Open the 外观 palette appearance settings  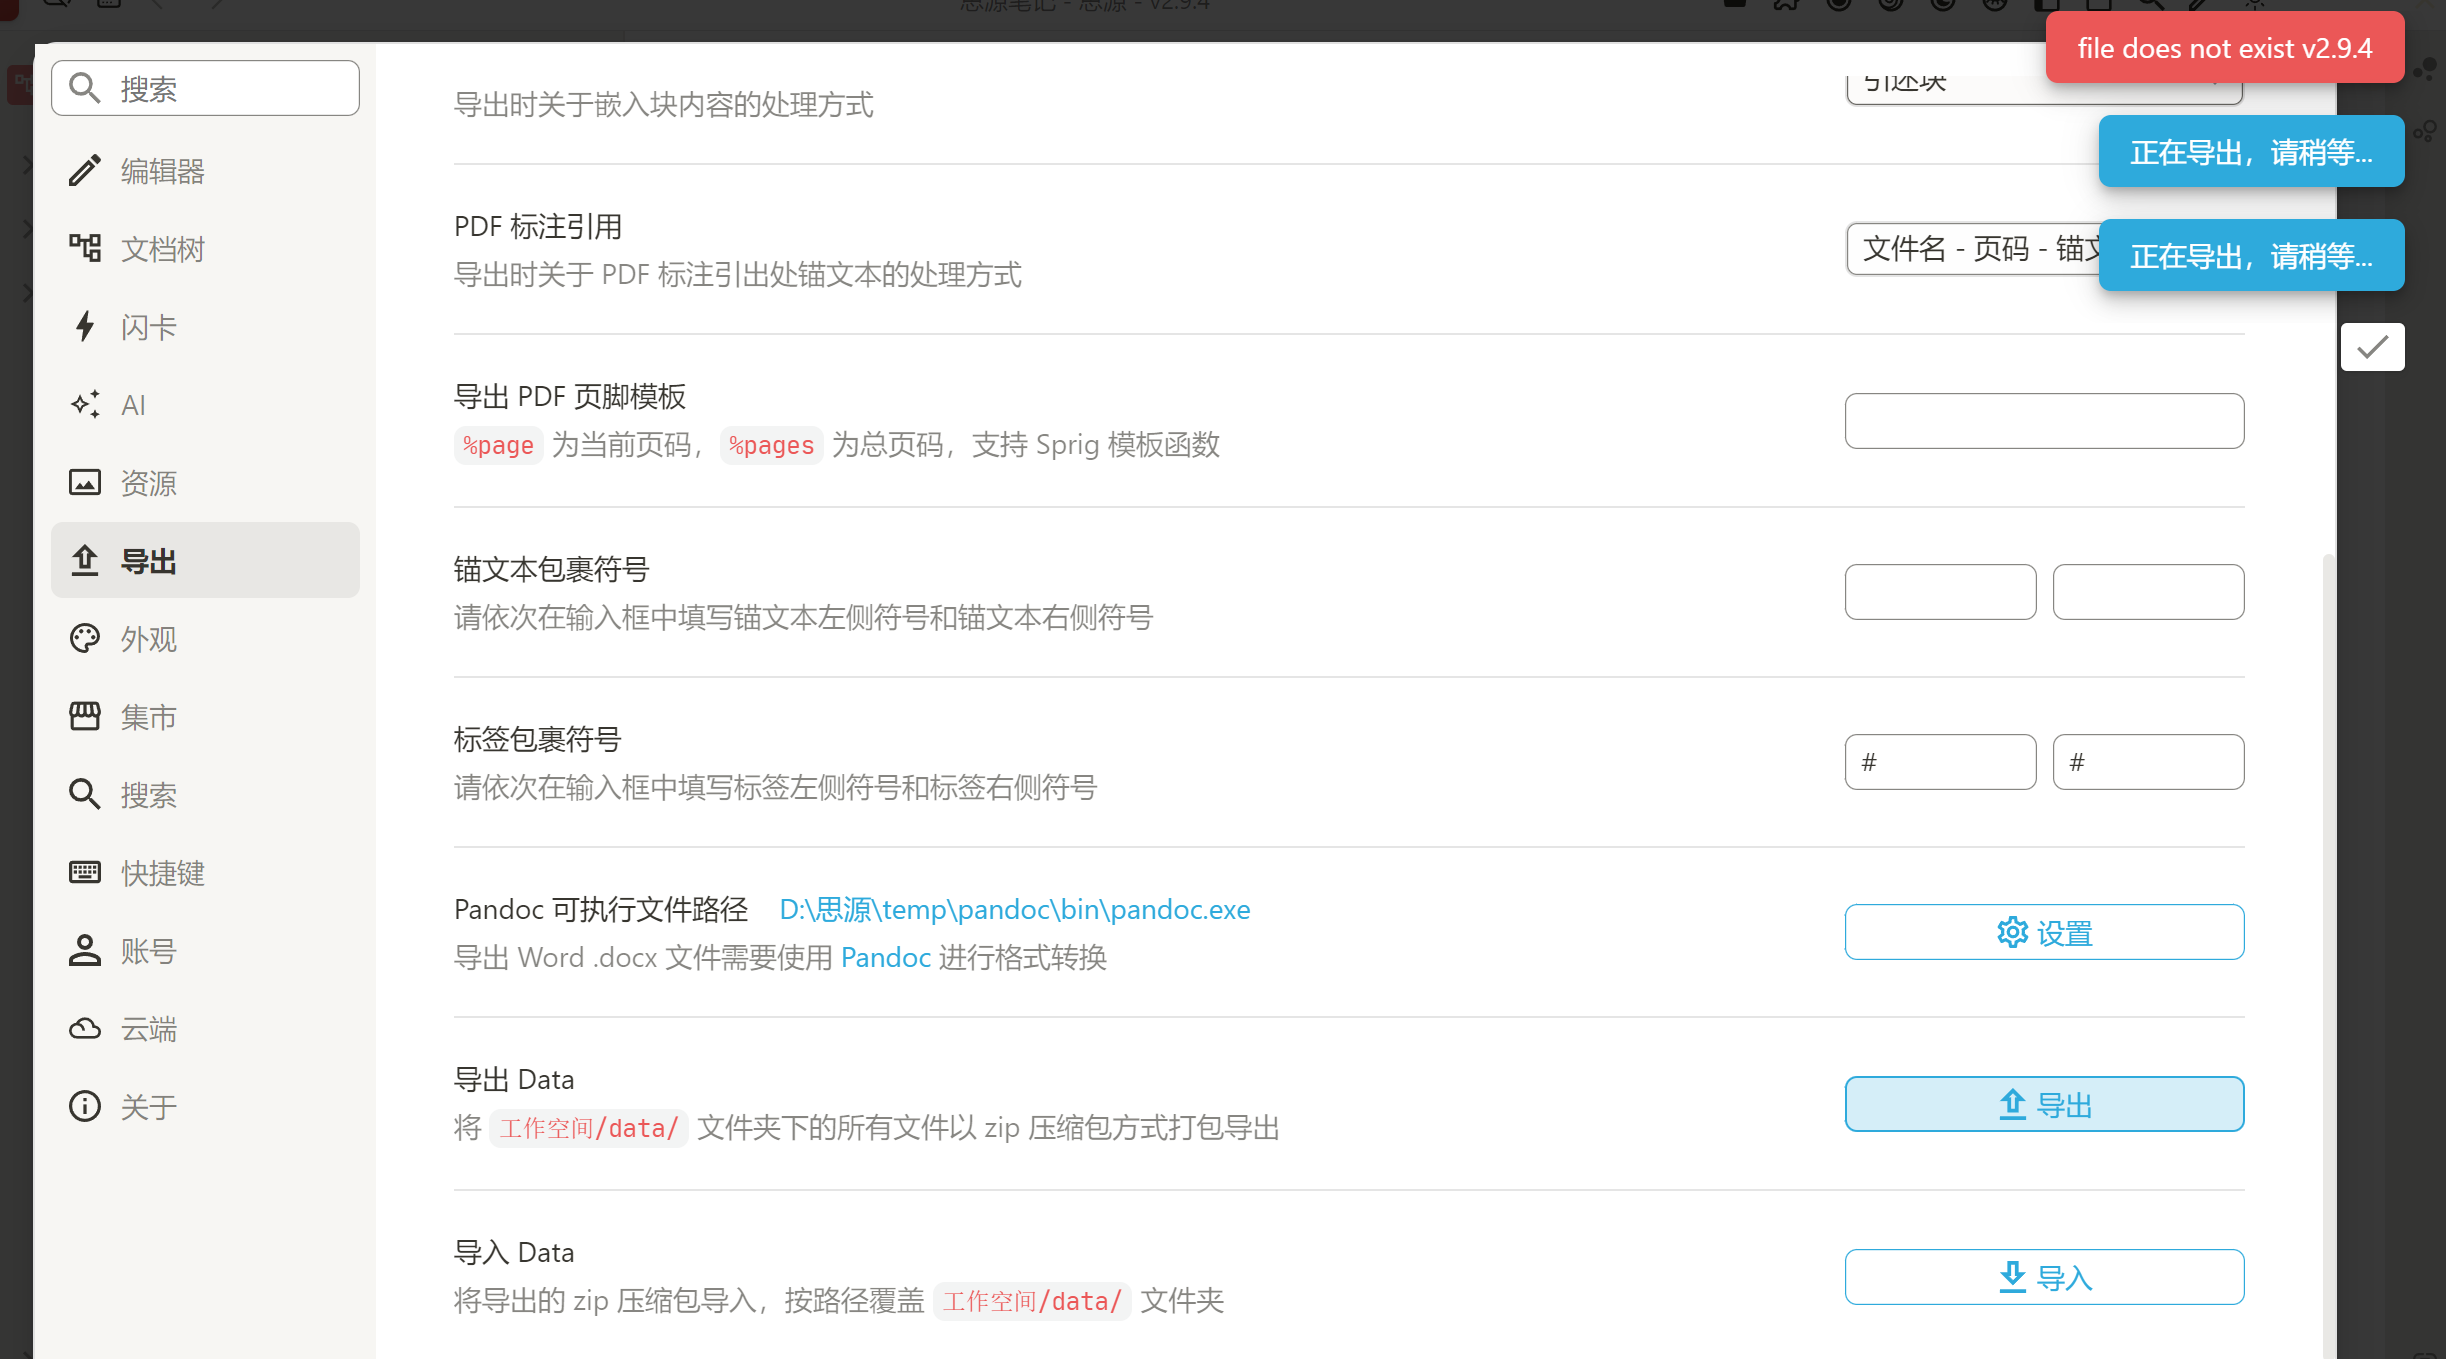pyautogui.click(x=85, y=639)
